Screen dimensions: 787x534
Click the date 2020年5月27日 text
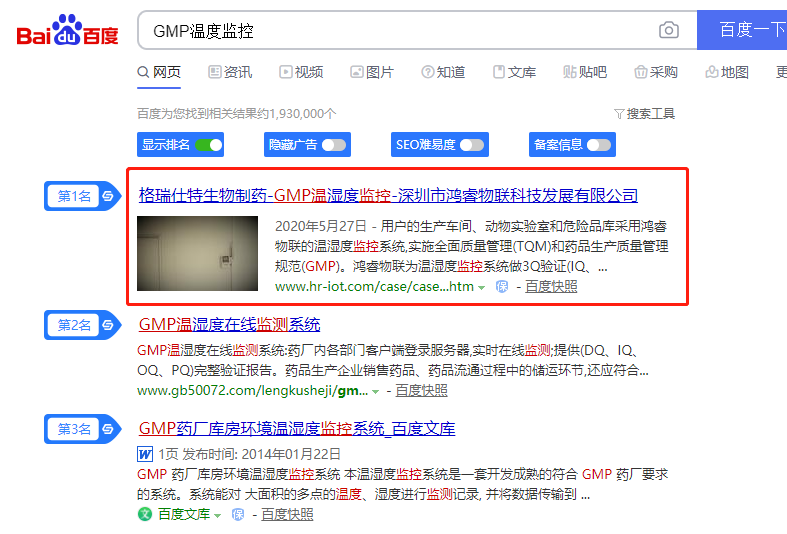321,226
